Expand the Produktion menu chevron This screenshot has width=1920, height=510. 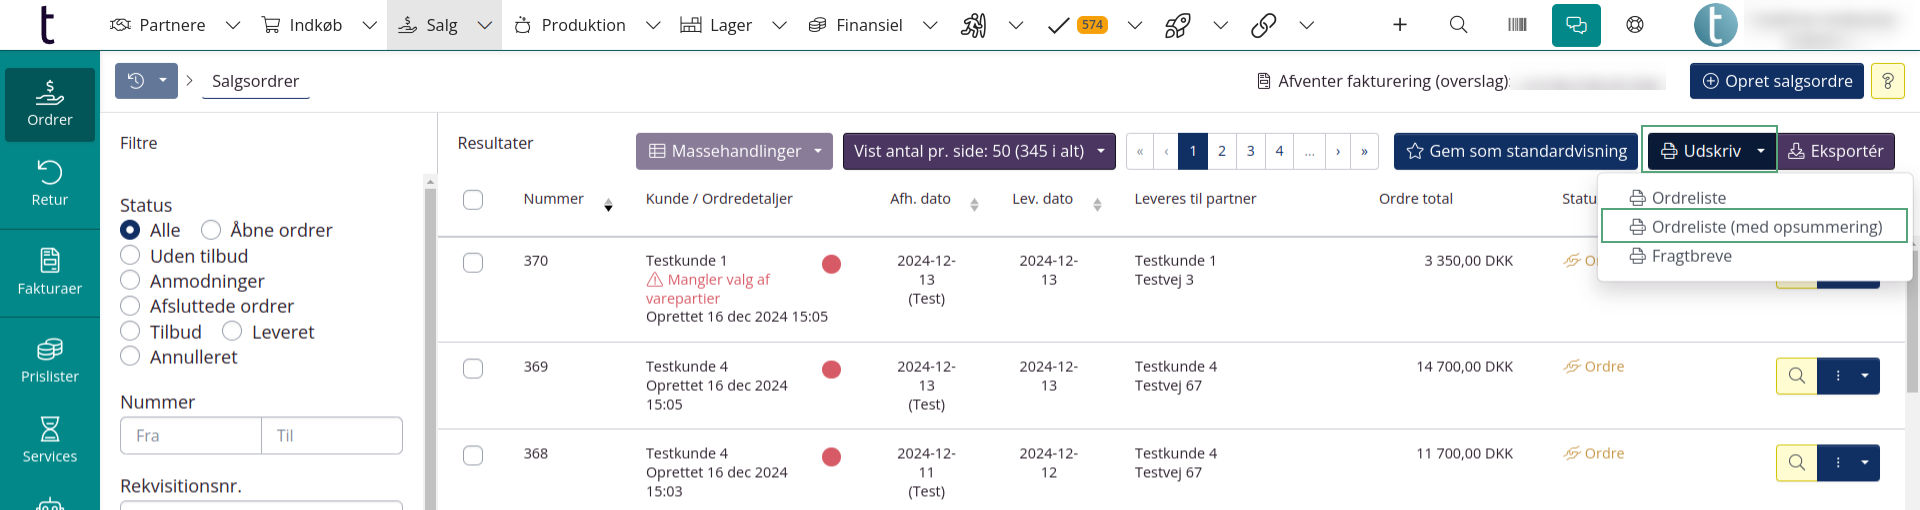click(653, 25)
